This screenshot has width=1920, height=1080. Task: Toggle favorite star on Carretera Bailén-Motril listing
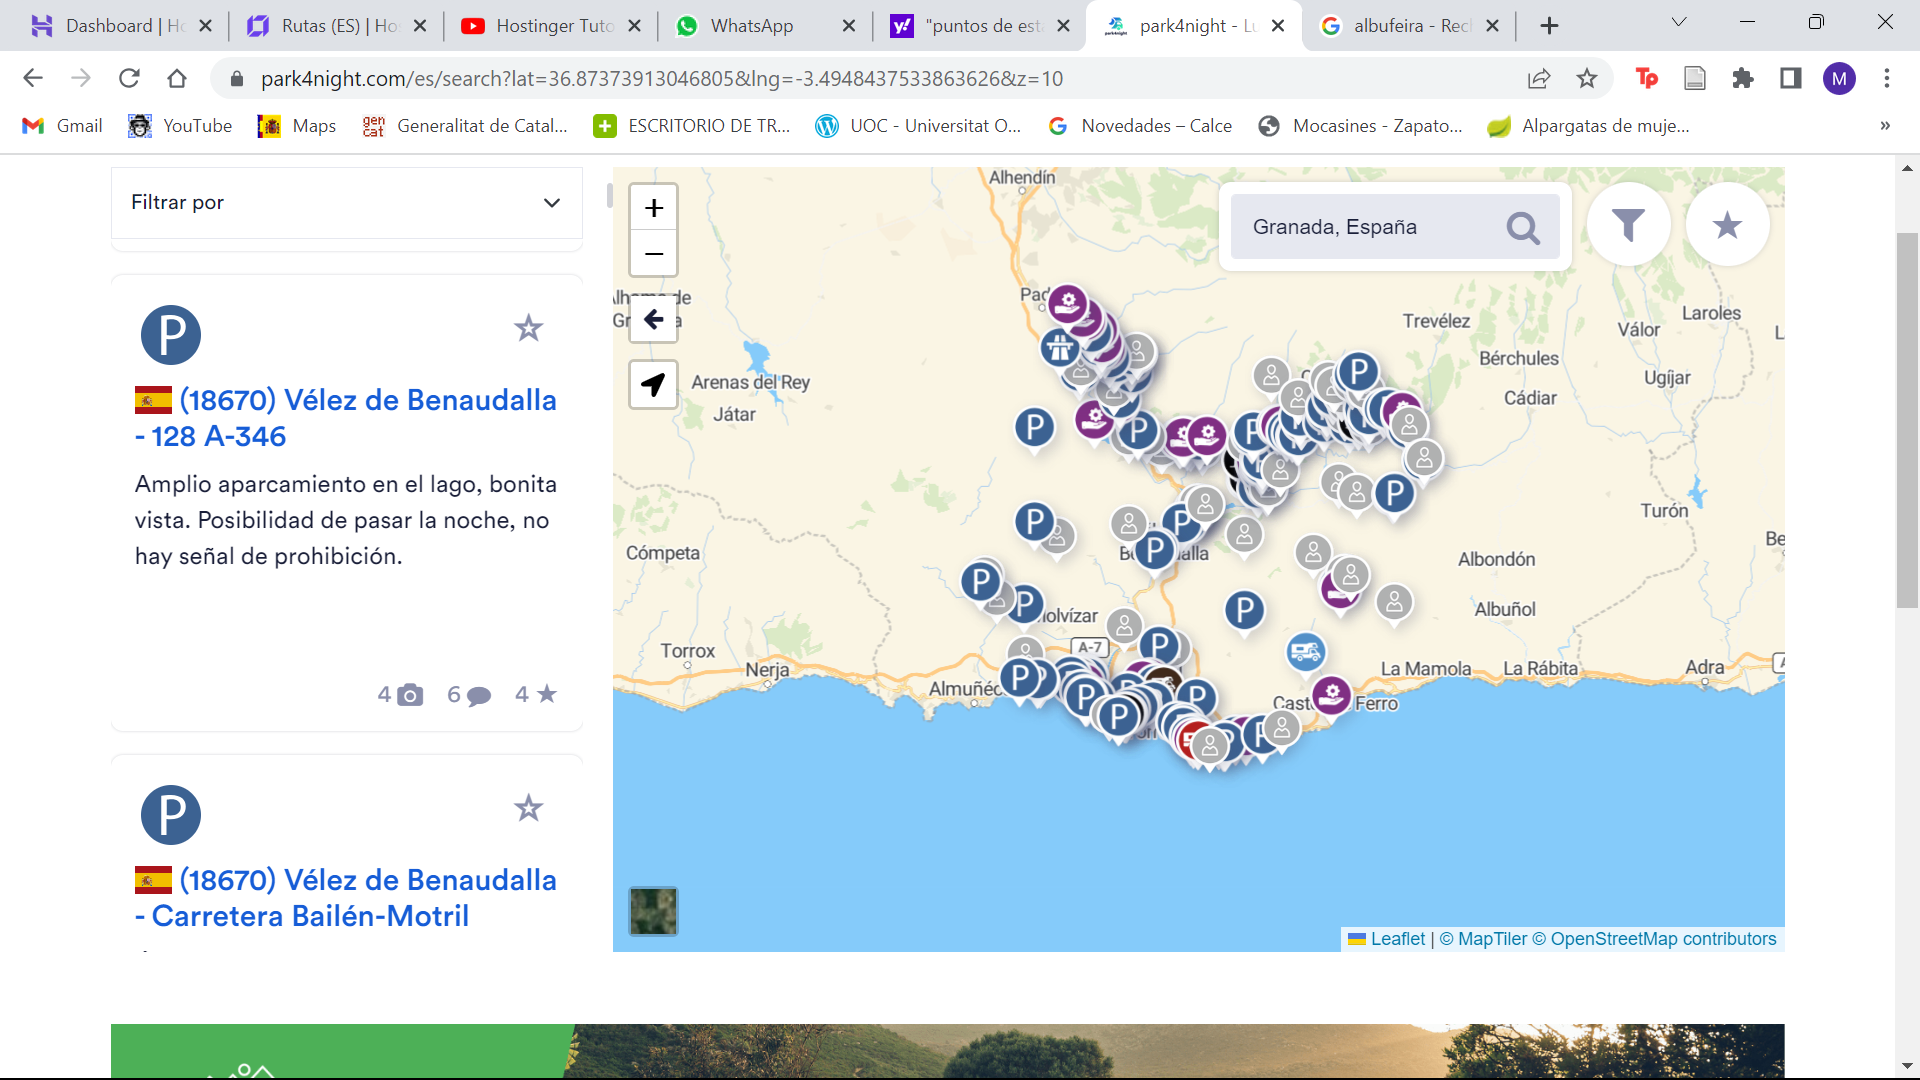528,808
